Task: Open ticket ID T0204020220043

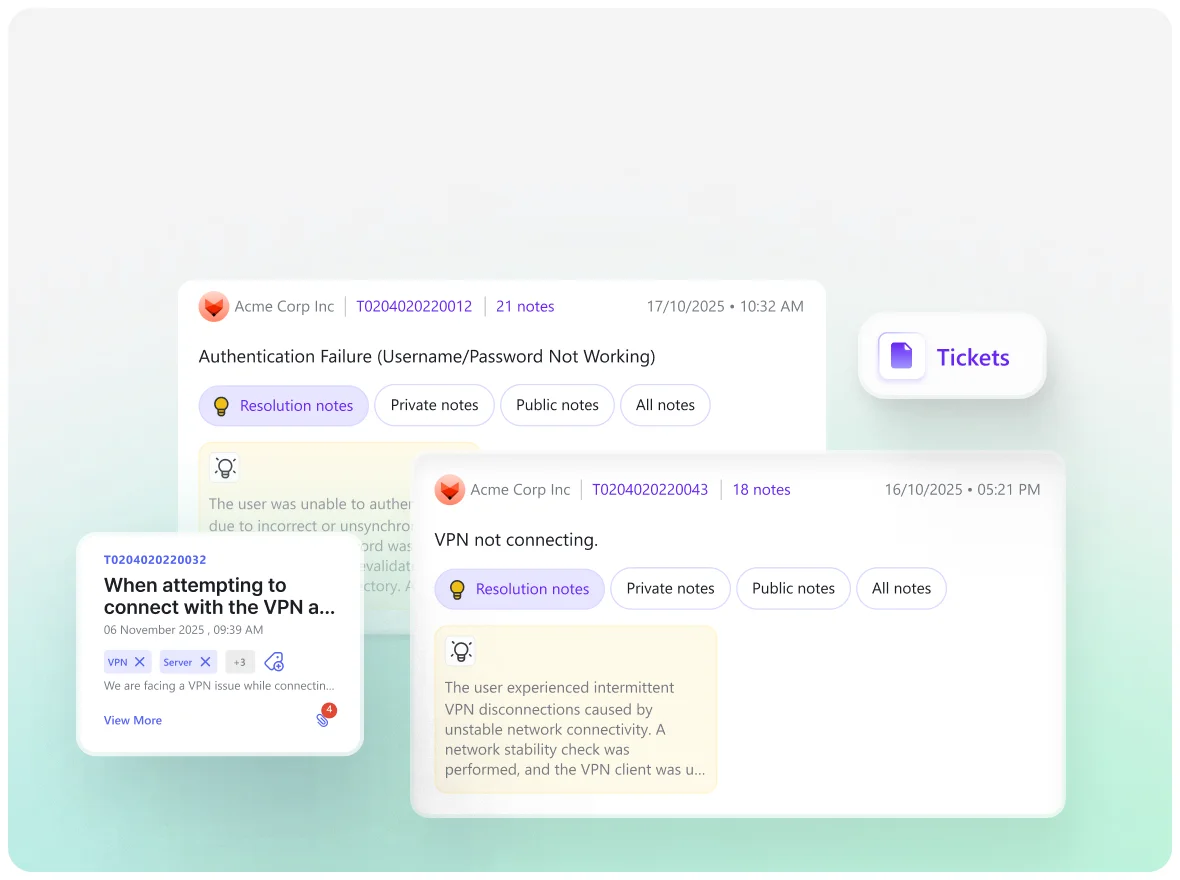Action: pos(650,490)
